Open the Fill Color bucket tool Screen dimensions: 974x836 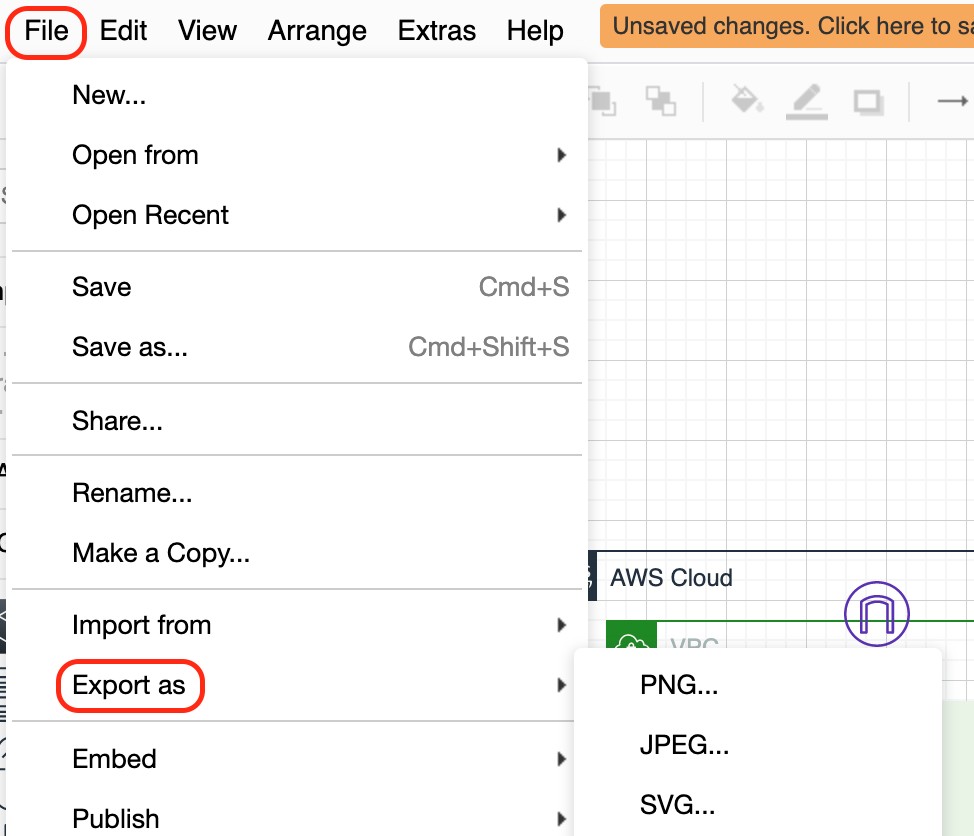tap(747, 99)
